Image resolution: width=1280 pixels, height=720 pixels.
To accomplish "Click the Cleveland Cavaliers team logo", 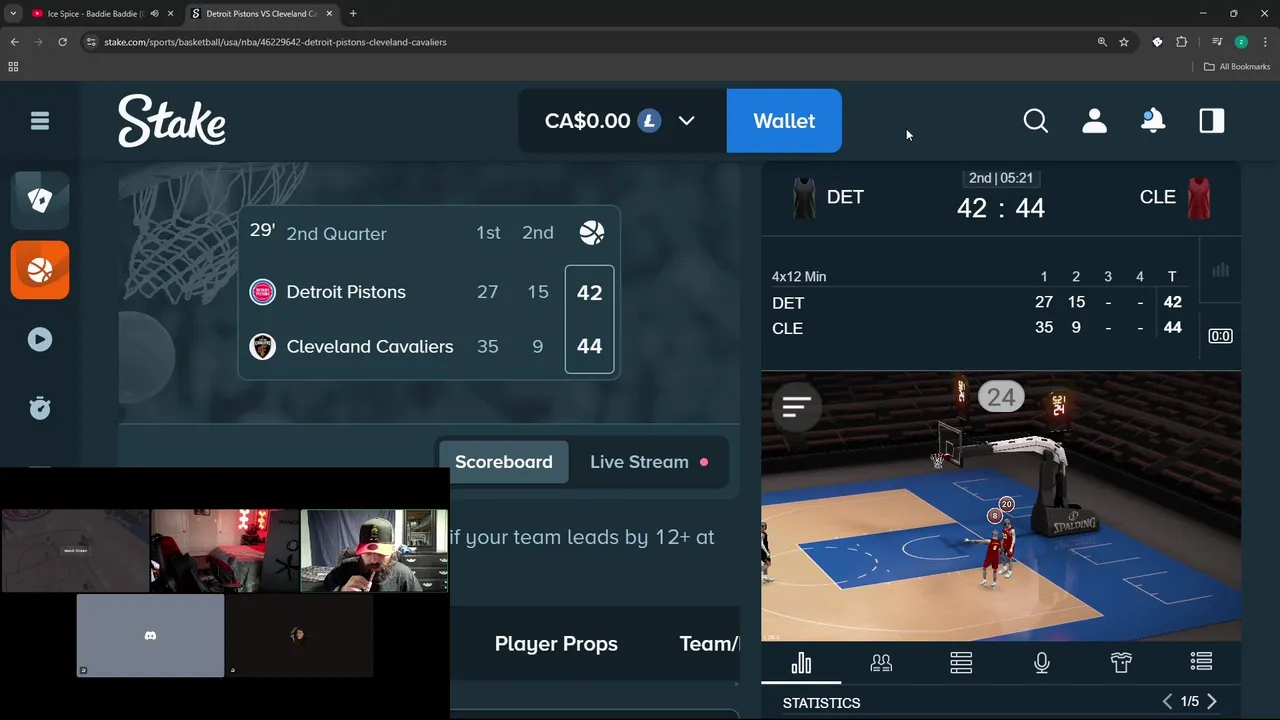I will (x=262, y=347).
